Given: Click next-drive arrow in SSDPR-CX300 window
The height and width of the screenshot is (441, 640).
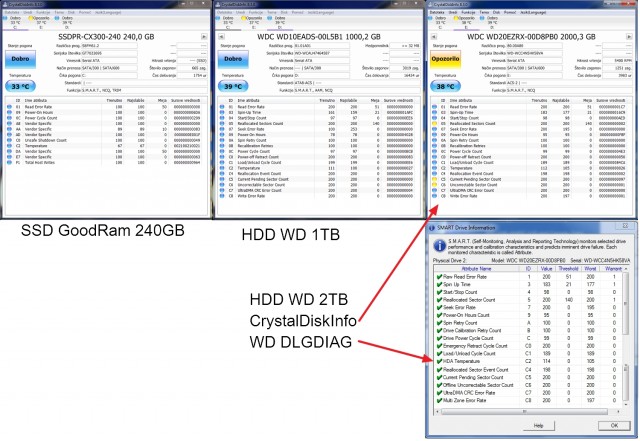Looking at the screenshot, I should 204,37.
